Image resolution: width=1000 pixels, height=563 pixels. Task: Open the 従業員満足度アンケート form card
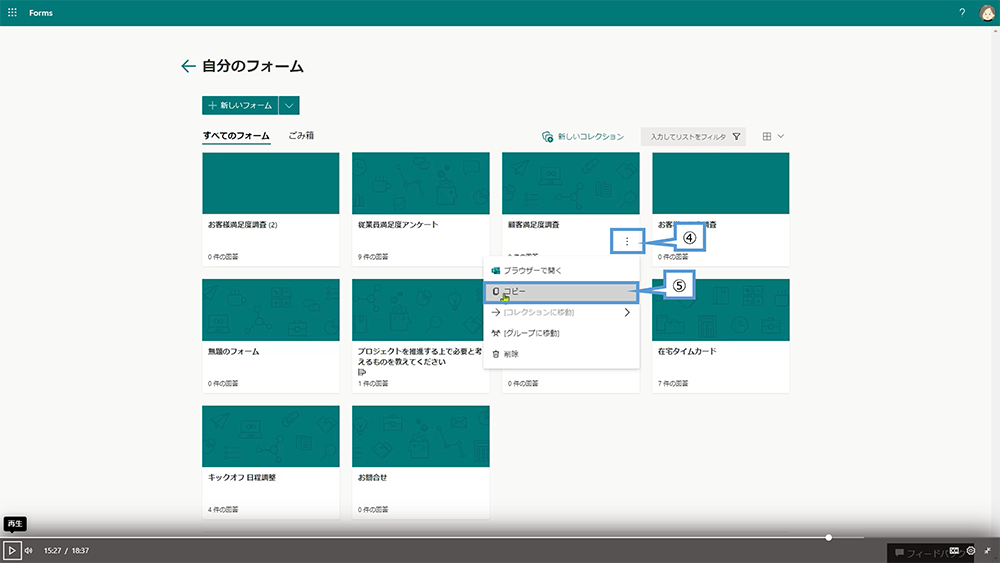421,209
